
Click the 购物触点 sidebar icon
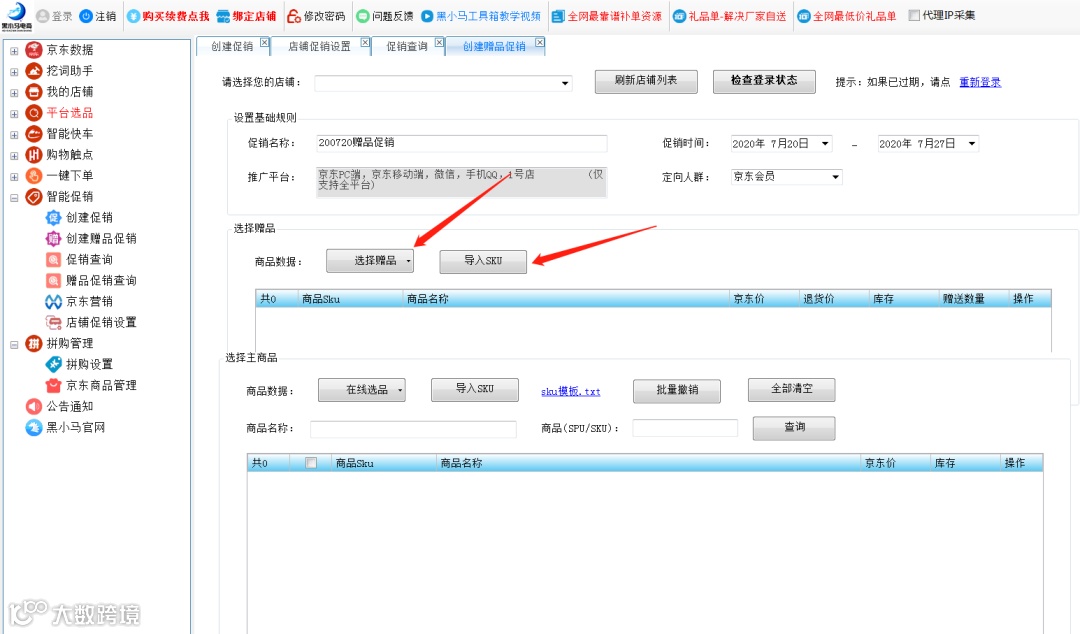click(34, 154)
